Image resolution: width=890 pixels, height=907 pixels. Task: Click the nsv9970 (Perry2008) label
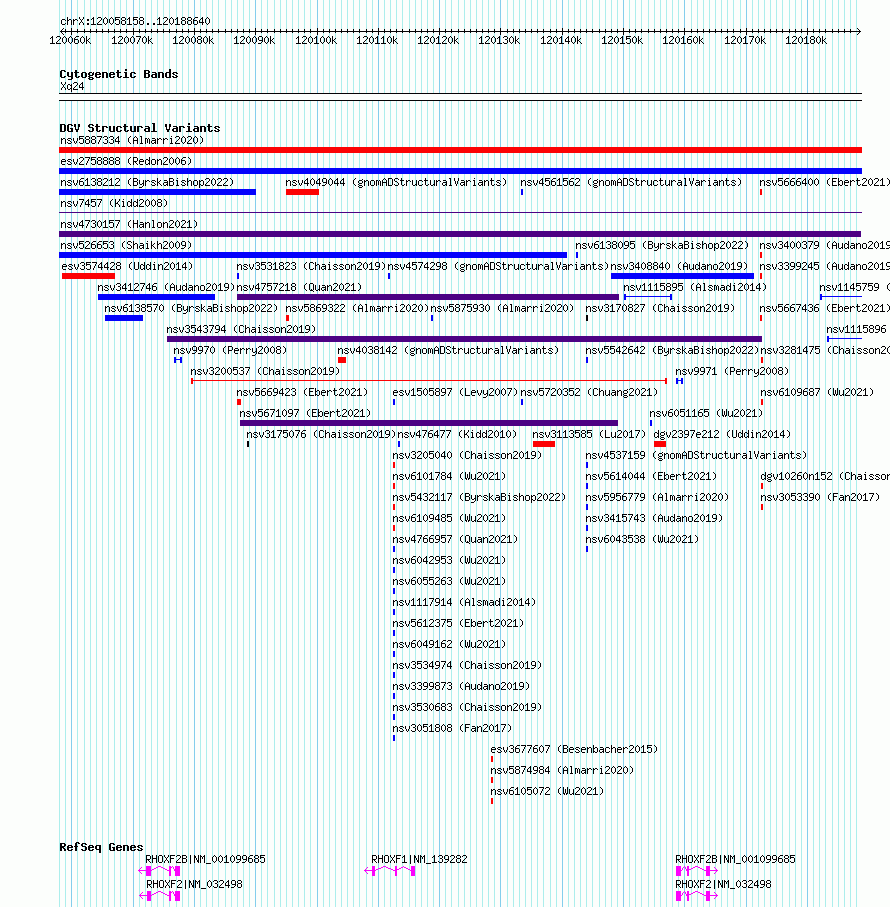230,351
